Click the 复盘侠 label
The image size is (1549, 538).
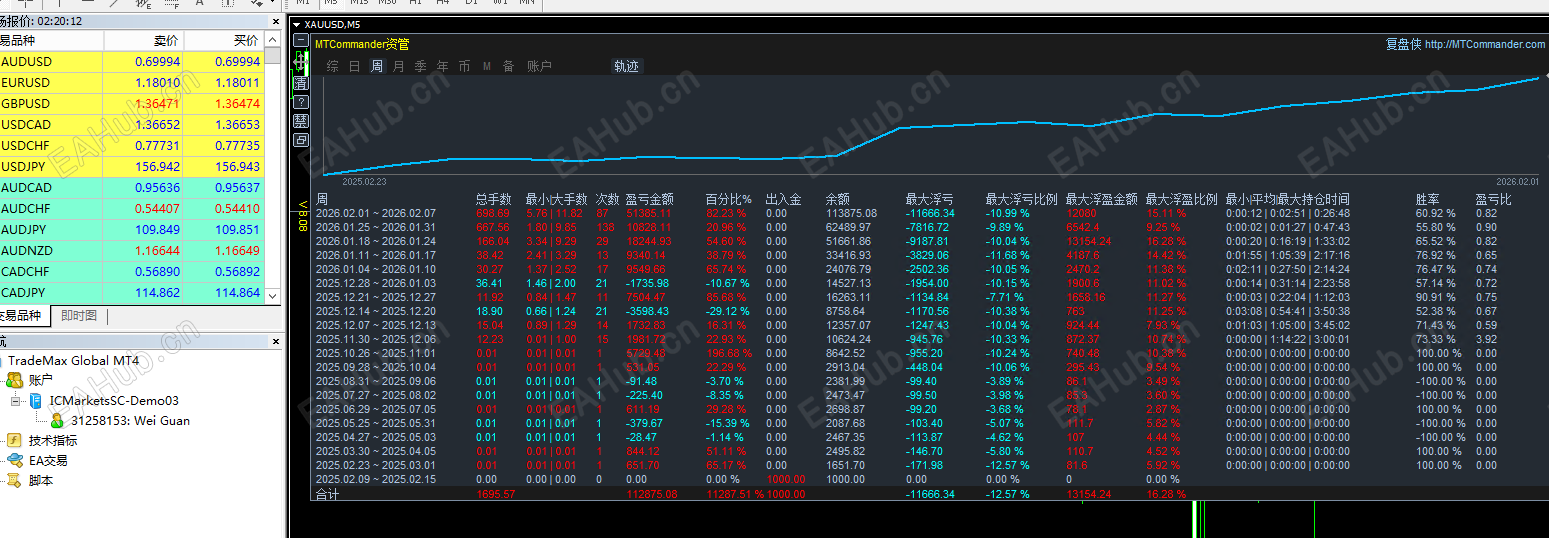click(1403, 44)
